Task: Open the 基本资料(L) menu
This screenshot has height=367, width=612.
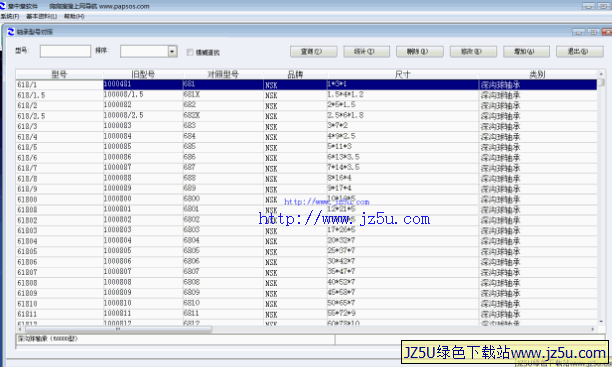Action: 41,16
